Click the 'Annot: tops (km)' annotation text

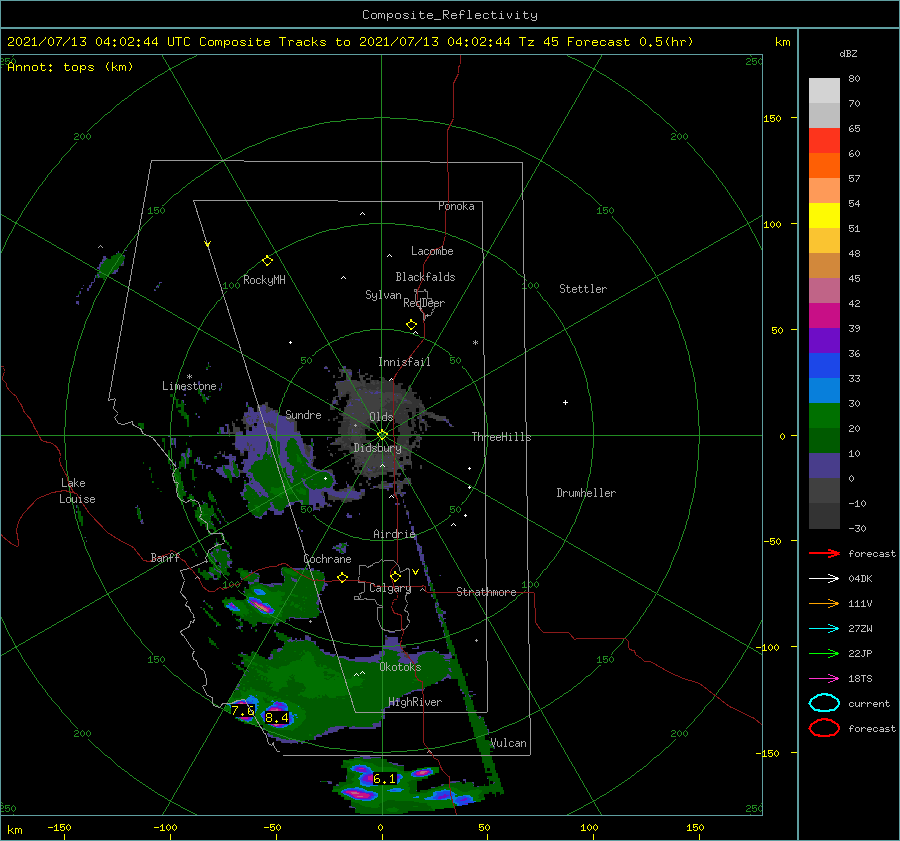pos(70,67)
